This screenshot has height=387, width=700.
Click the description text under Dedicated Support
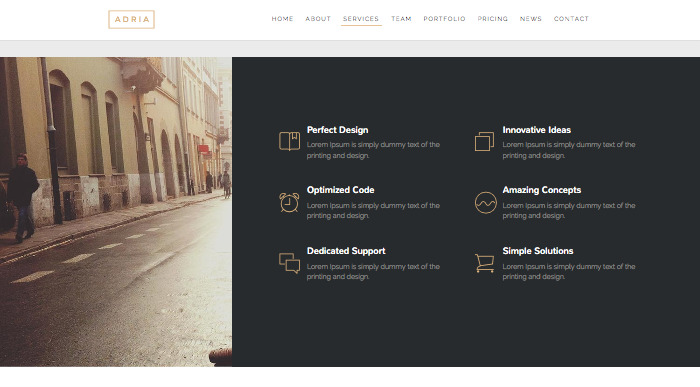373,271
